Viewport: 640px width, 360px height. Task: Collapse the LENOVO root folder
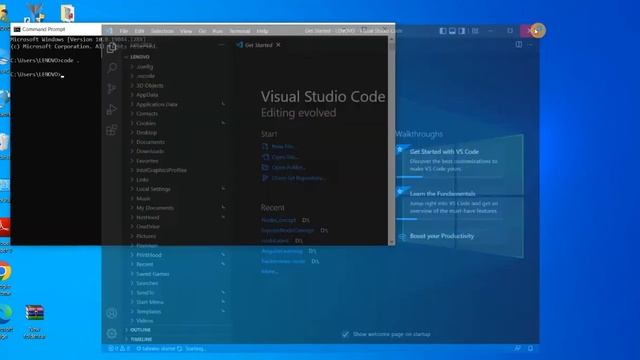(140, 57)
